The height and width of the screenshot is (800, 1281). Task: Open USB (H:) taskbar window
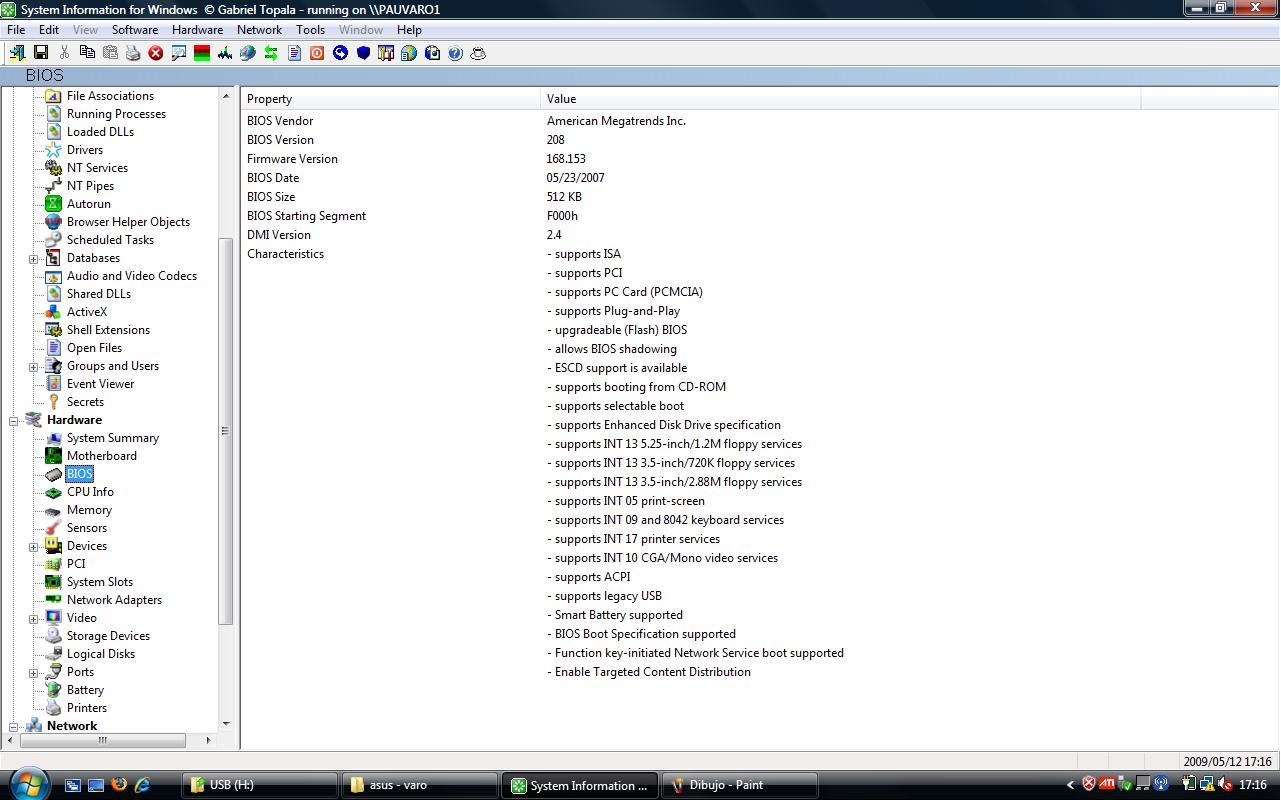coord(259,785)
